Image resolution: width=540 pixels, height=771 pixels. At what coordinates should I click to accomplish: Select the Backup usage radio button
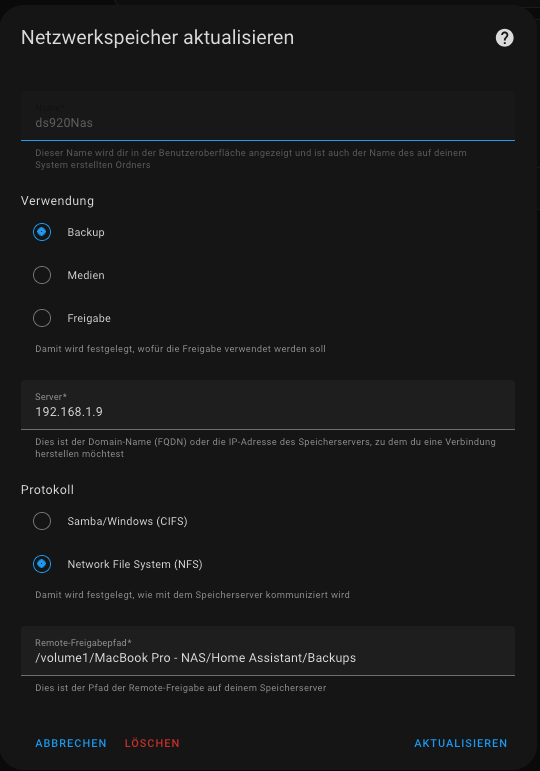point(42,232)
